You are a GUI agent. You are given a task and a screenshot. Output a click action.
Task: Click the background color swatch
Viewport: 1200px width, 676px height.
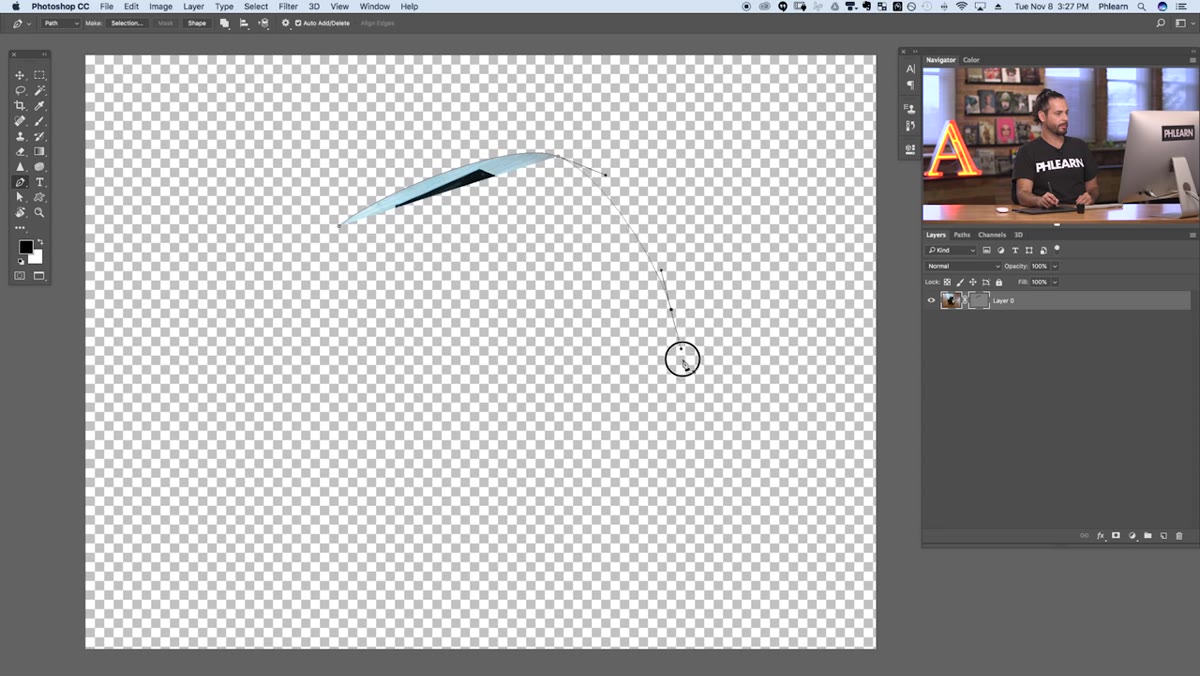click(37, 258)
